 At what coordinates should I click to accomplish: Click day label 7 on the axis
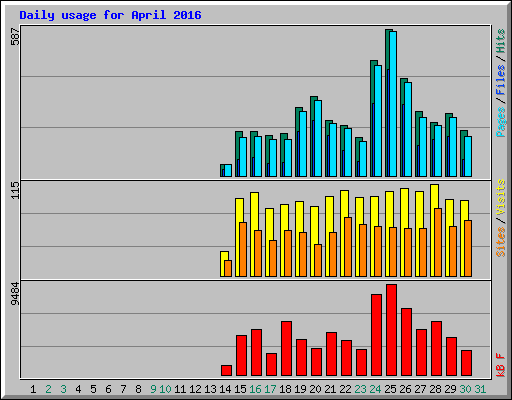123,389
